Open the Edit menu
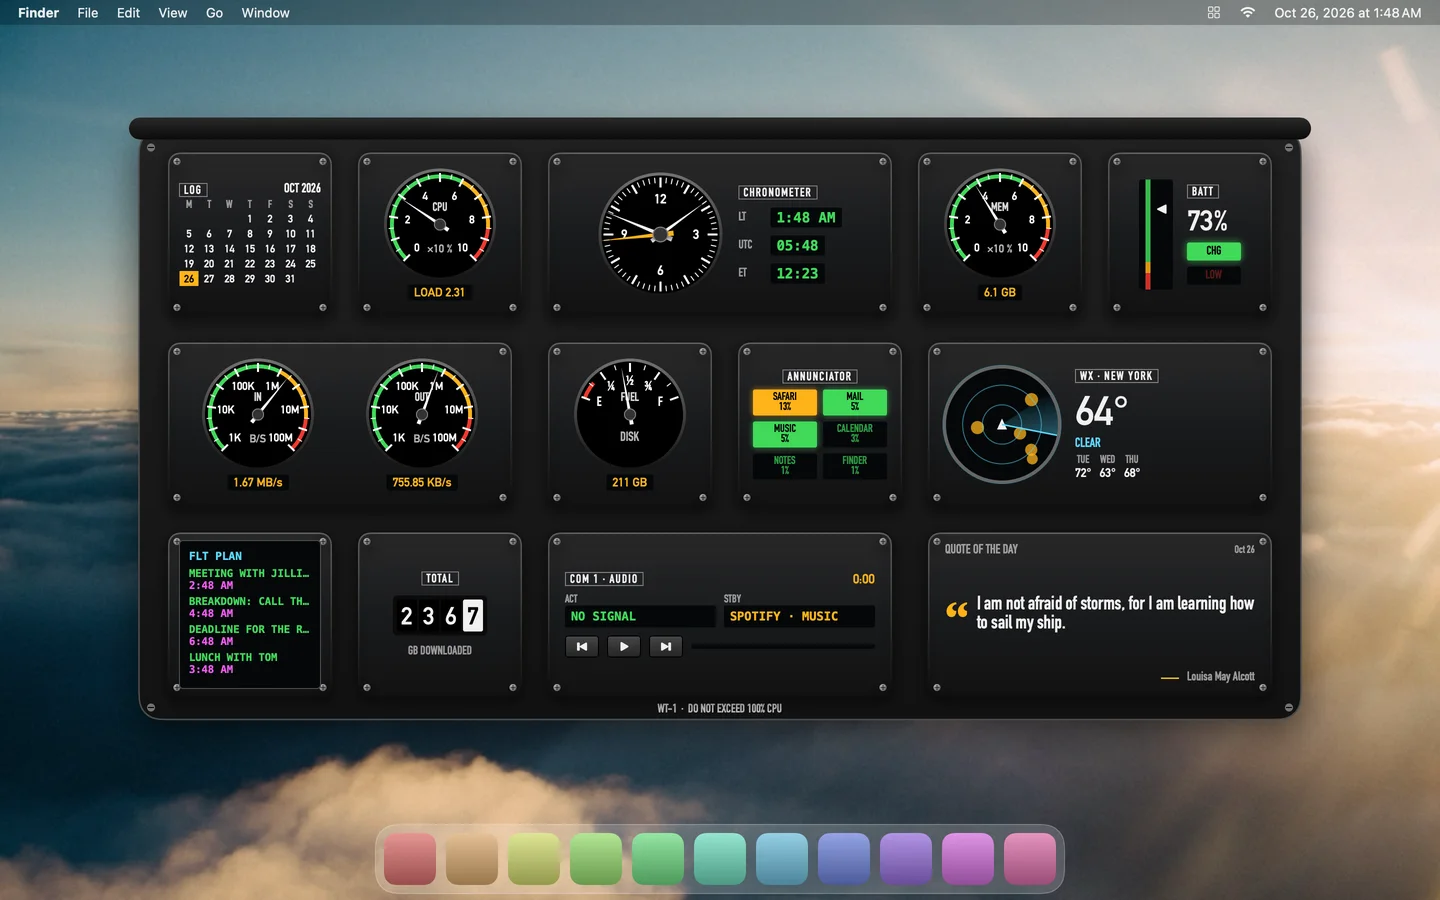Screen dimensions: 1440x900 click(x=128, y=13)
